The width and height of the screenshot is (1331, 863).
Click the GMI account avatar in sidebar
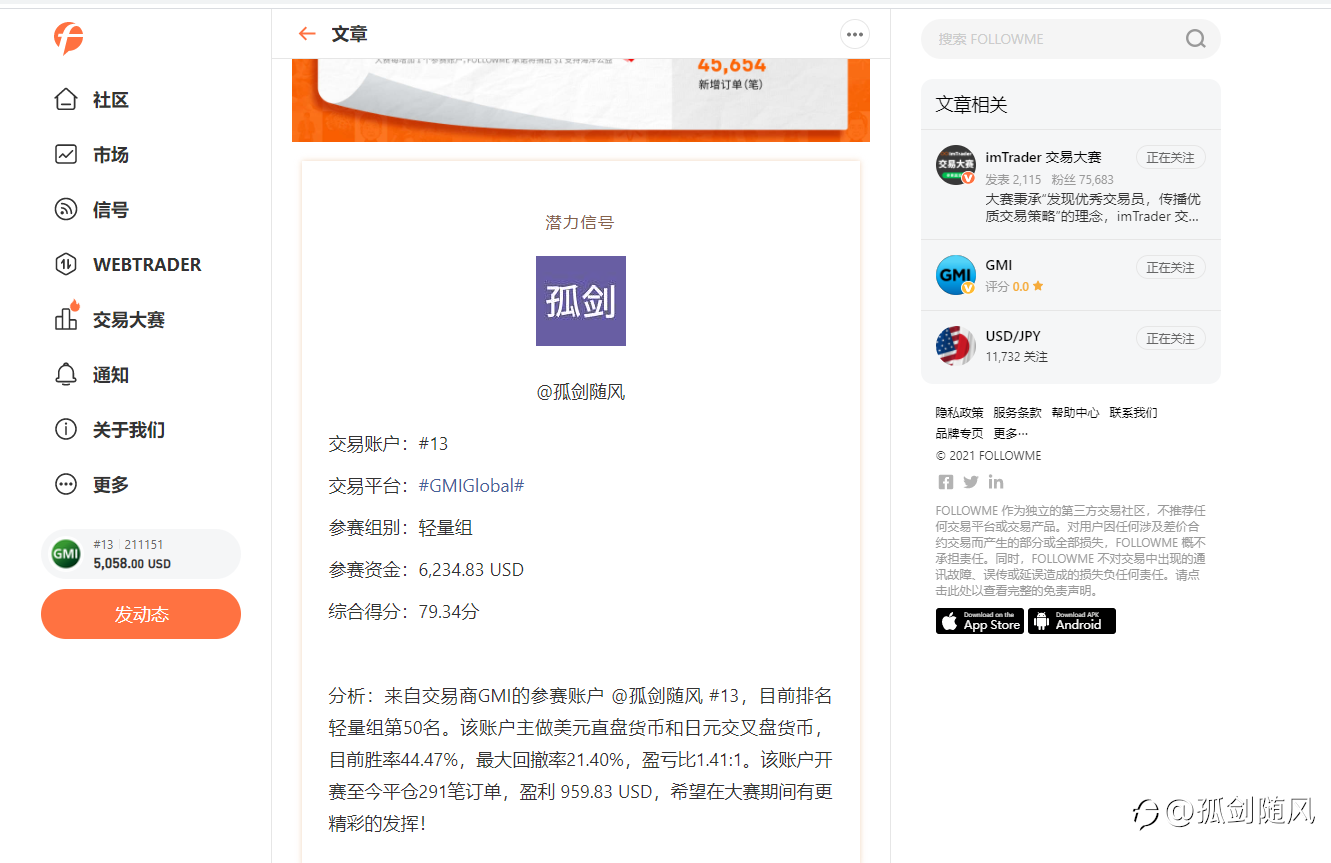[x=66, y=554]
